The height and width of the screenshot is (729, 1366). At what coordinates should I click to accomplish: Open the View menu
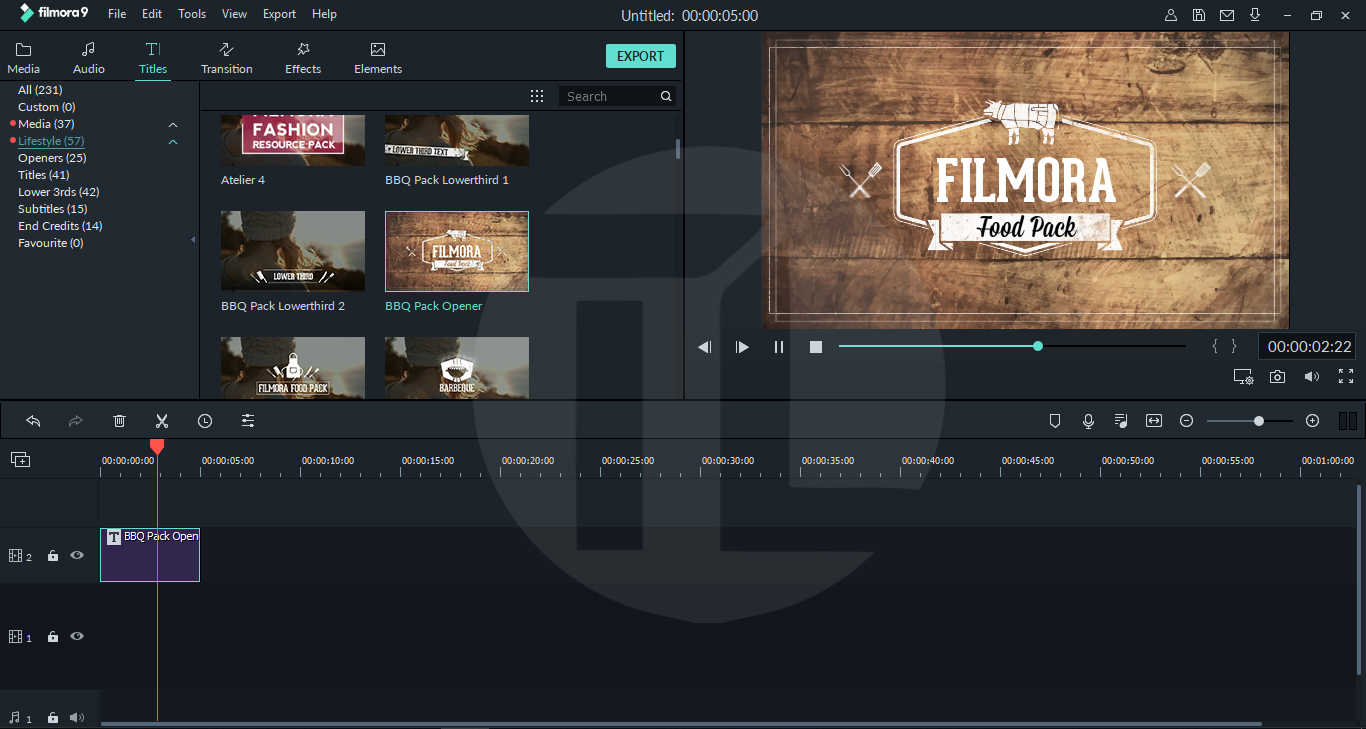click(x=234, y=14)
